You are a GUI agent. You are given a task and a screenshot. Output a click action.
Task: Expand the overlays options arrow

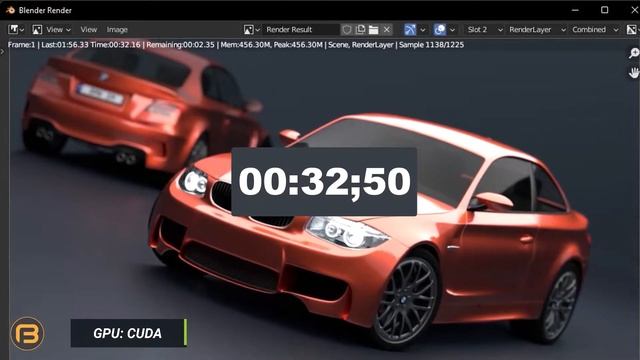pos(452,29)
